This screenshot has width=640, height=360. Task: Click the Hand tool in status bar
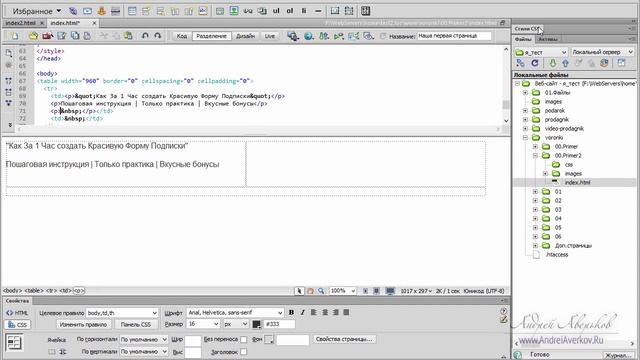click(x=310, y=291)
